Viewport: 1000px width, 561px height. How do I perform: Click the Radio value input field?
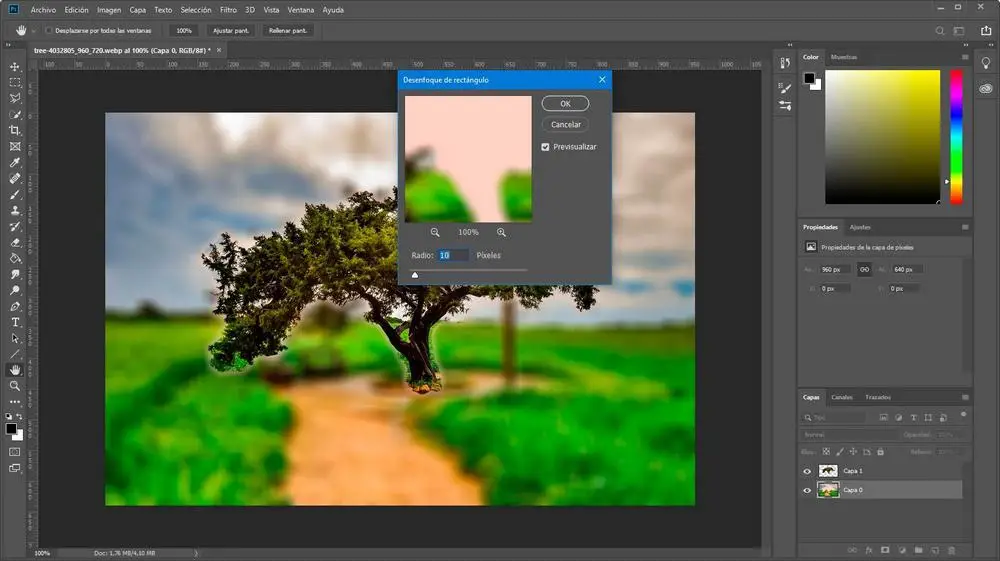coord(452,256)
